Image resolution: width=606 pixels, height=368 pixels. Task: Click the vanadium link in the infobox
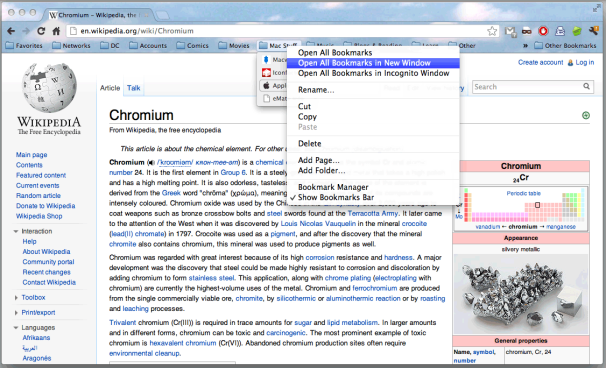tap(487, 227)
